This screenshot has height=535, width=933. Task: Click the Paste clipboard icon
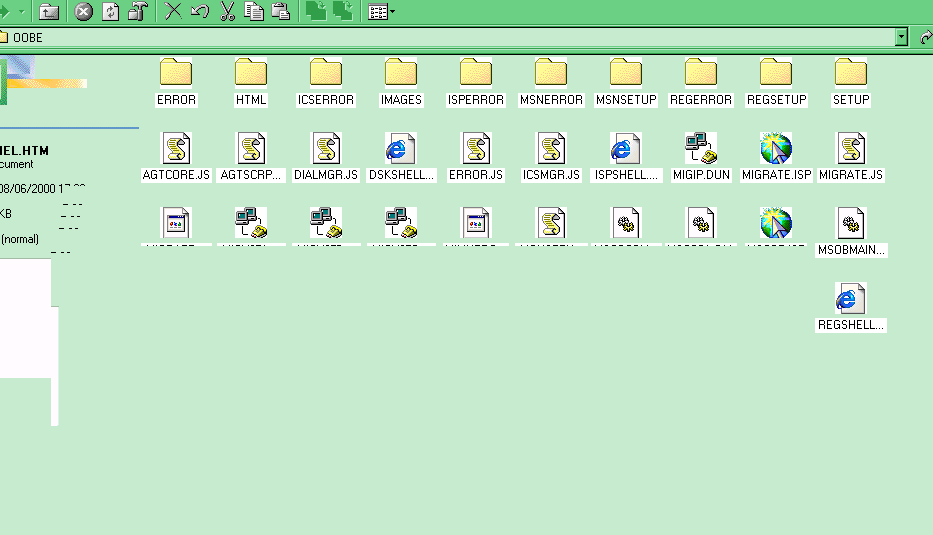click(281, 12)
